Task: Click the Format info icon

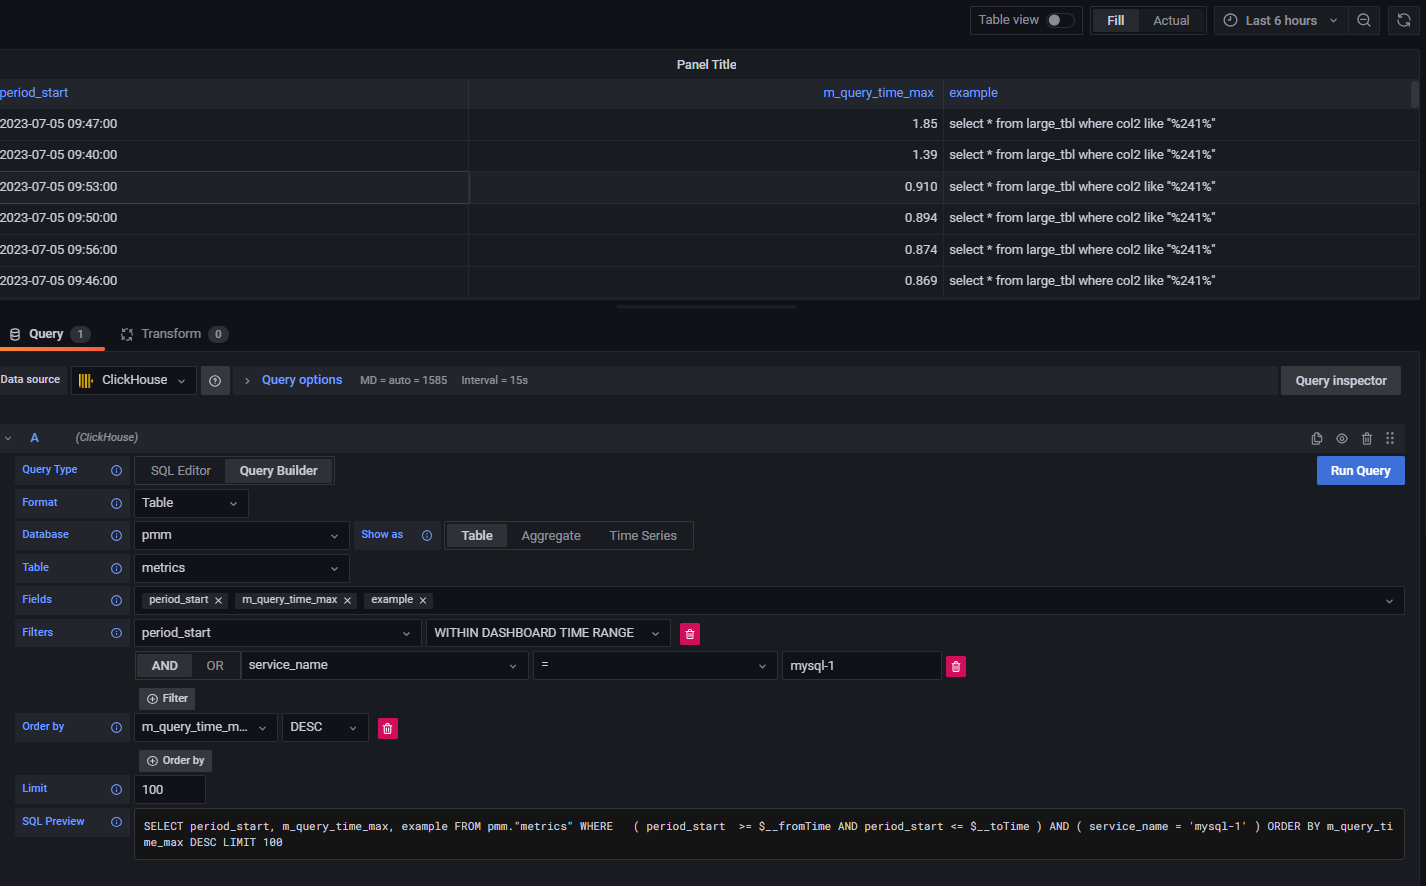Action: click(x=116, y=503)
